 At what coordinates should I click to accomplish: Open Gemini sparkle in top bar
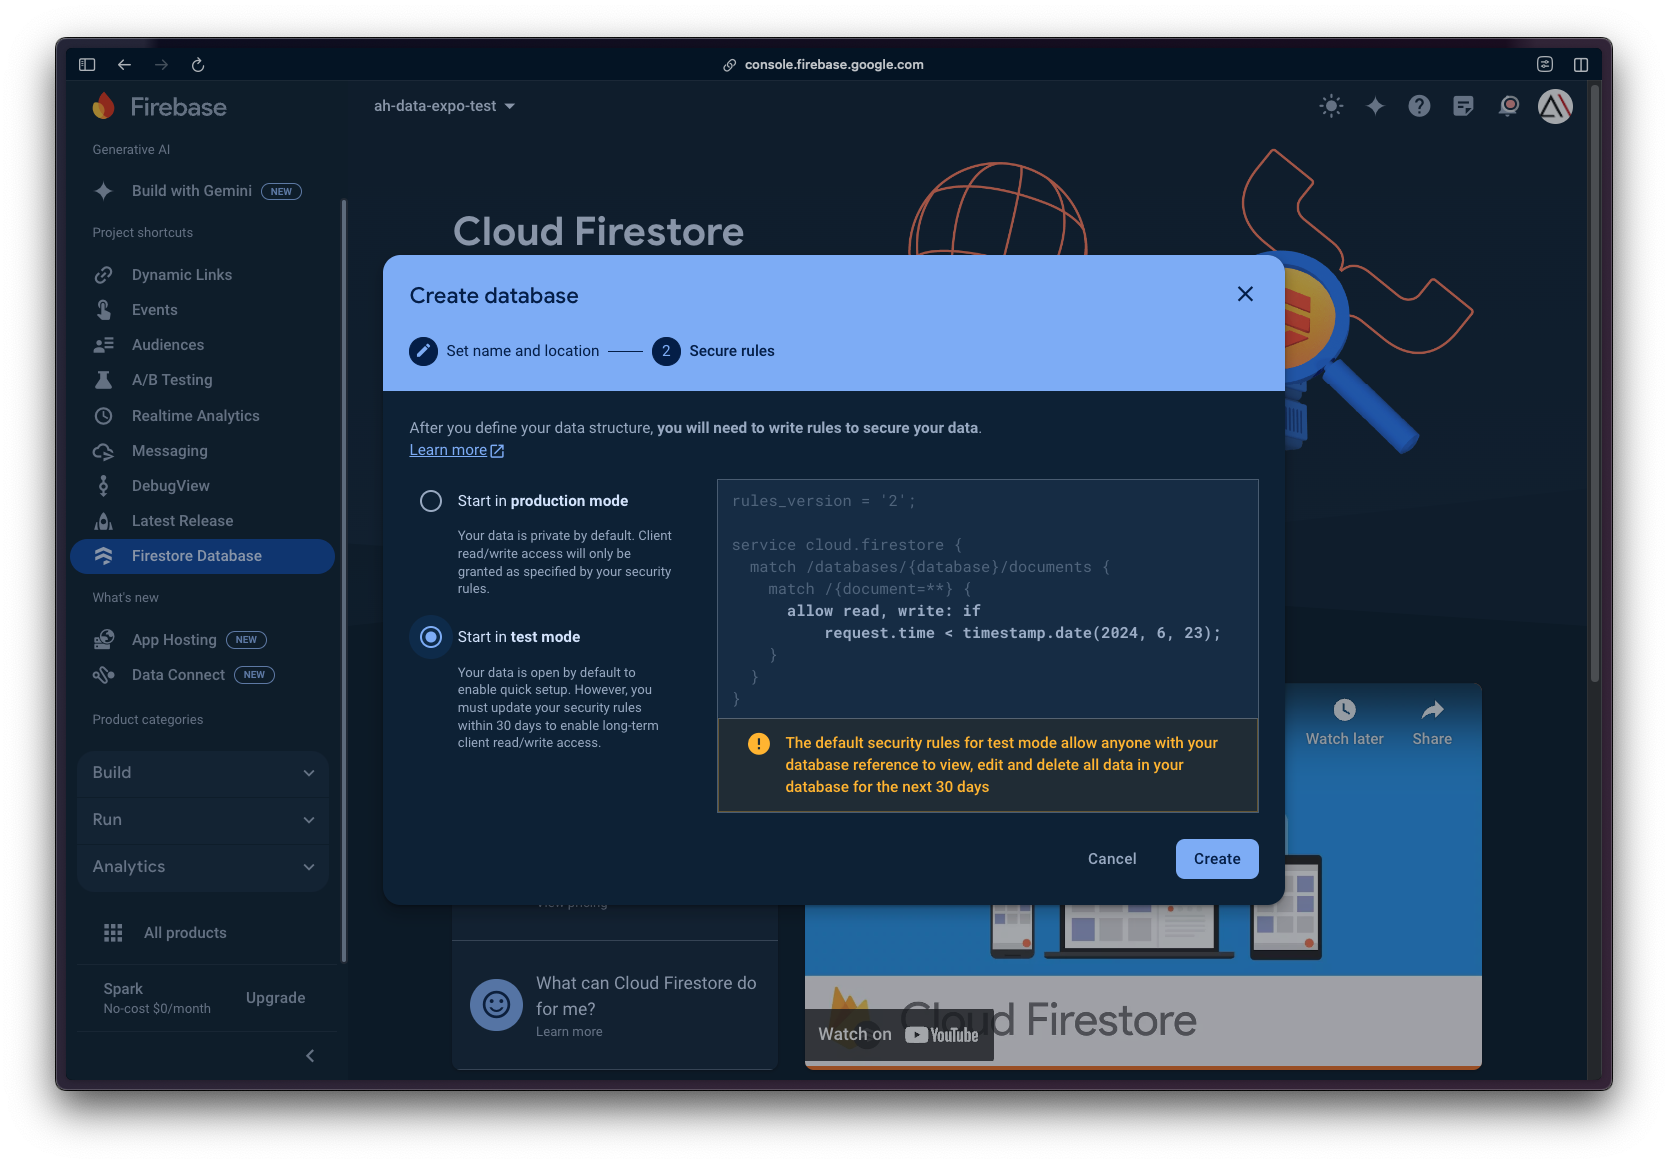tap(1375, 106)
